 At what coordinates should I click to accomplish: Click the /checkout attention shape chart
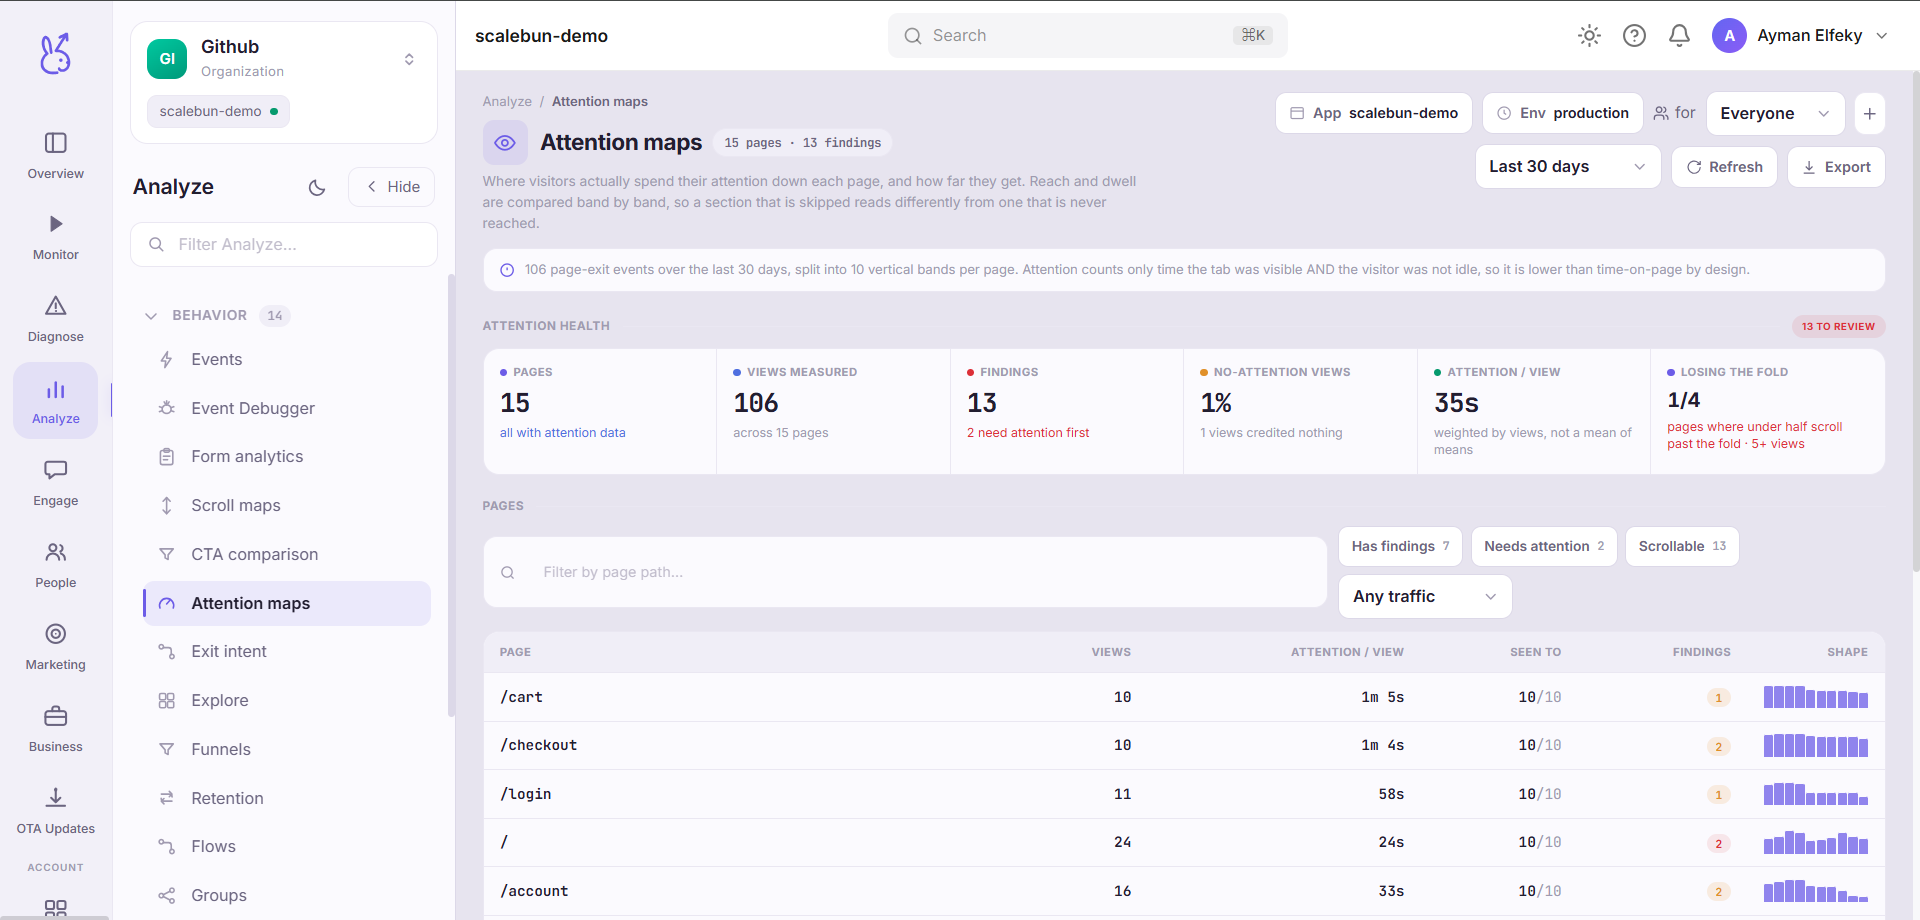coord(1815,745)
